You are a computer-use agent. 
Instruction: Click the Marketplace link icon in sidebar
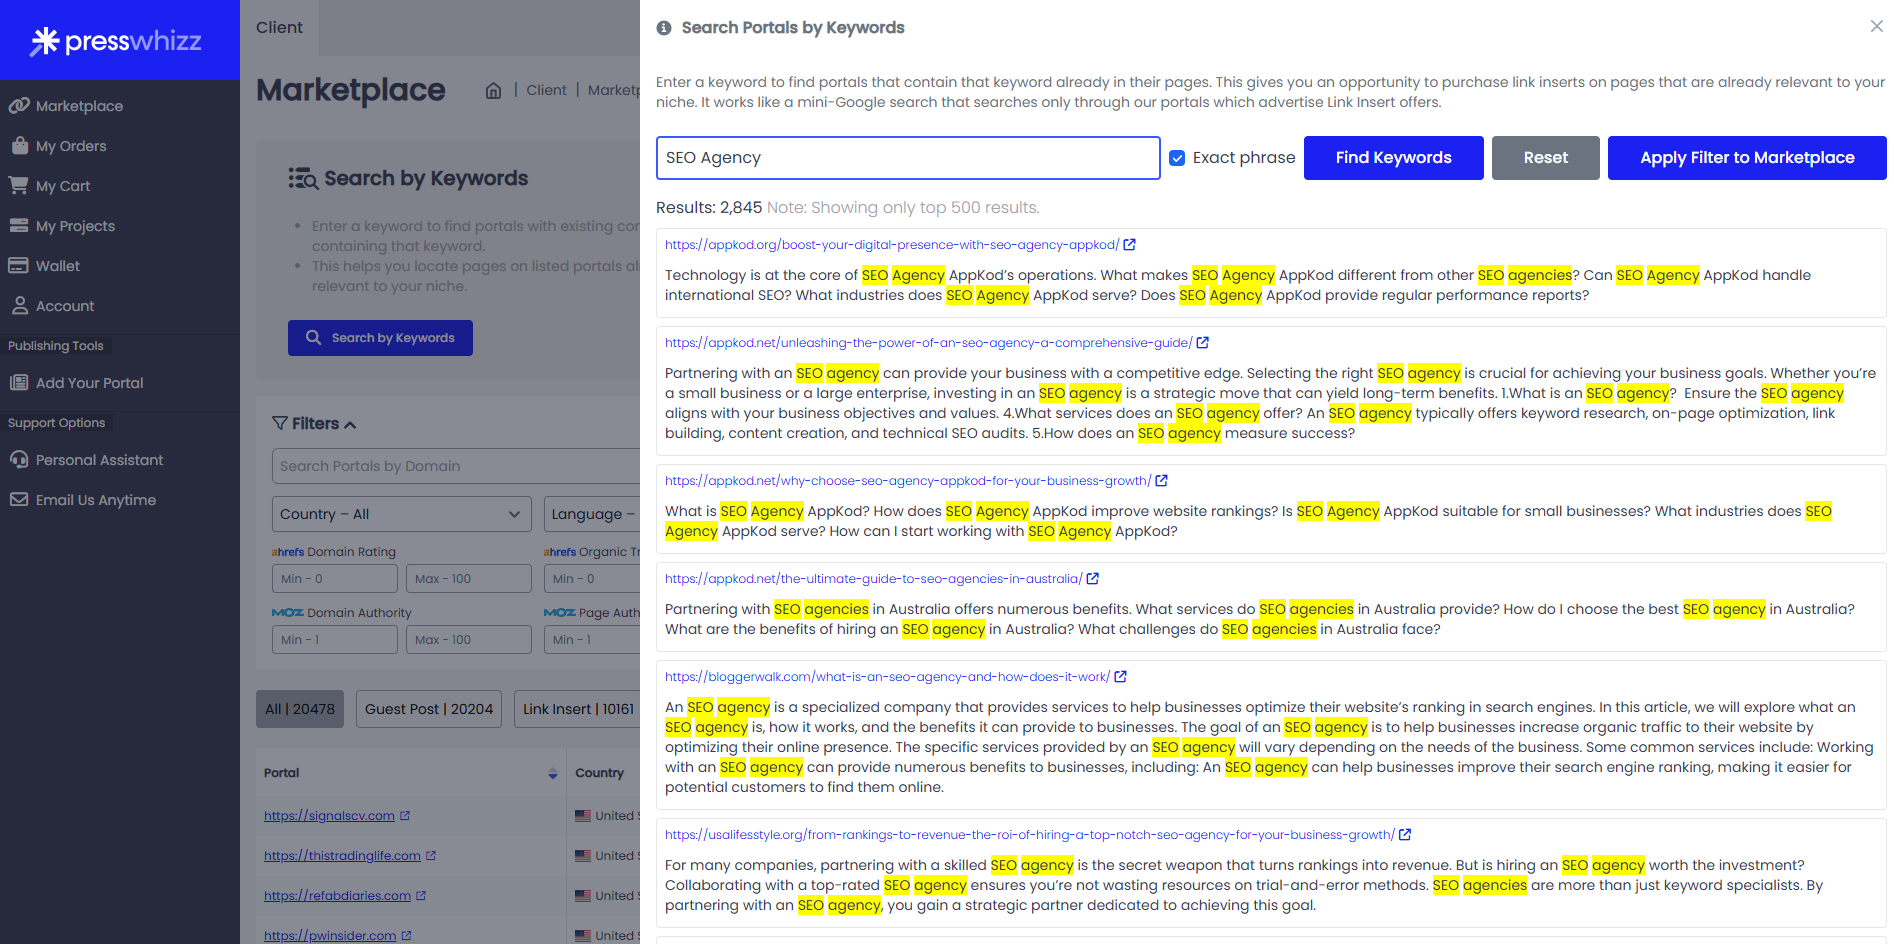(19, 105)
